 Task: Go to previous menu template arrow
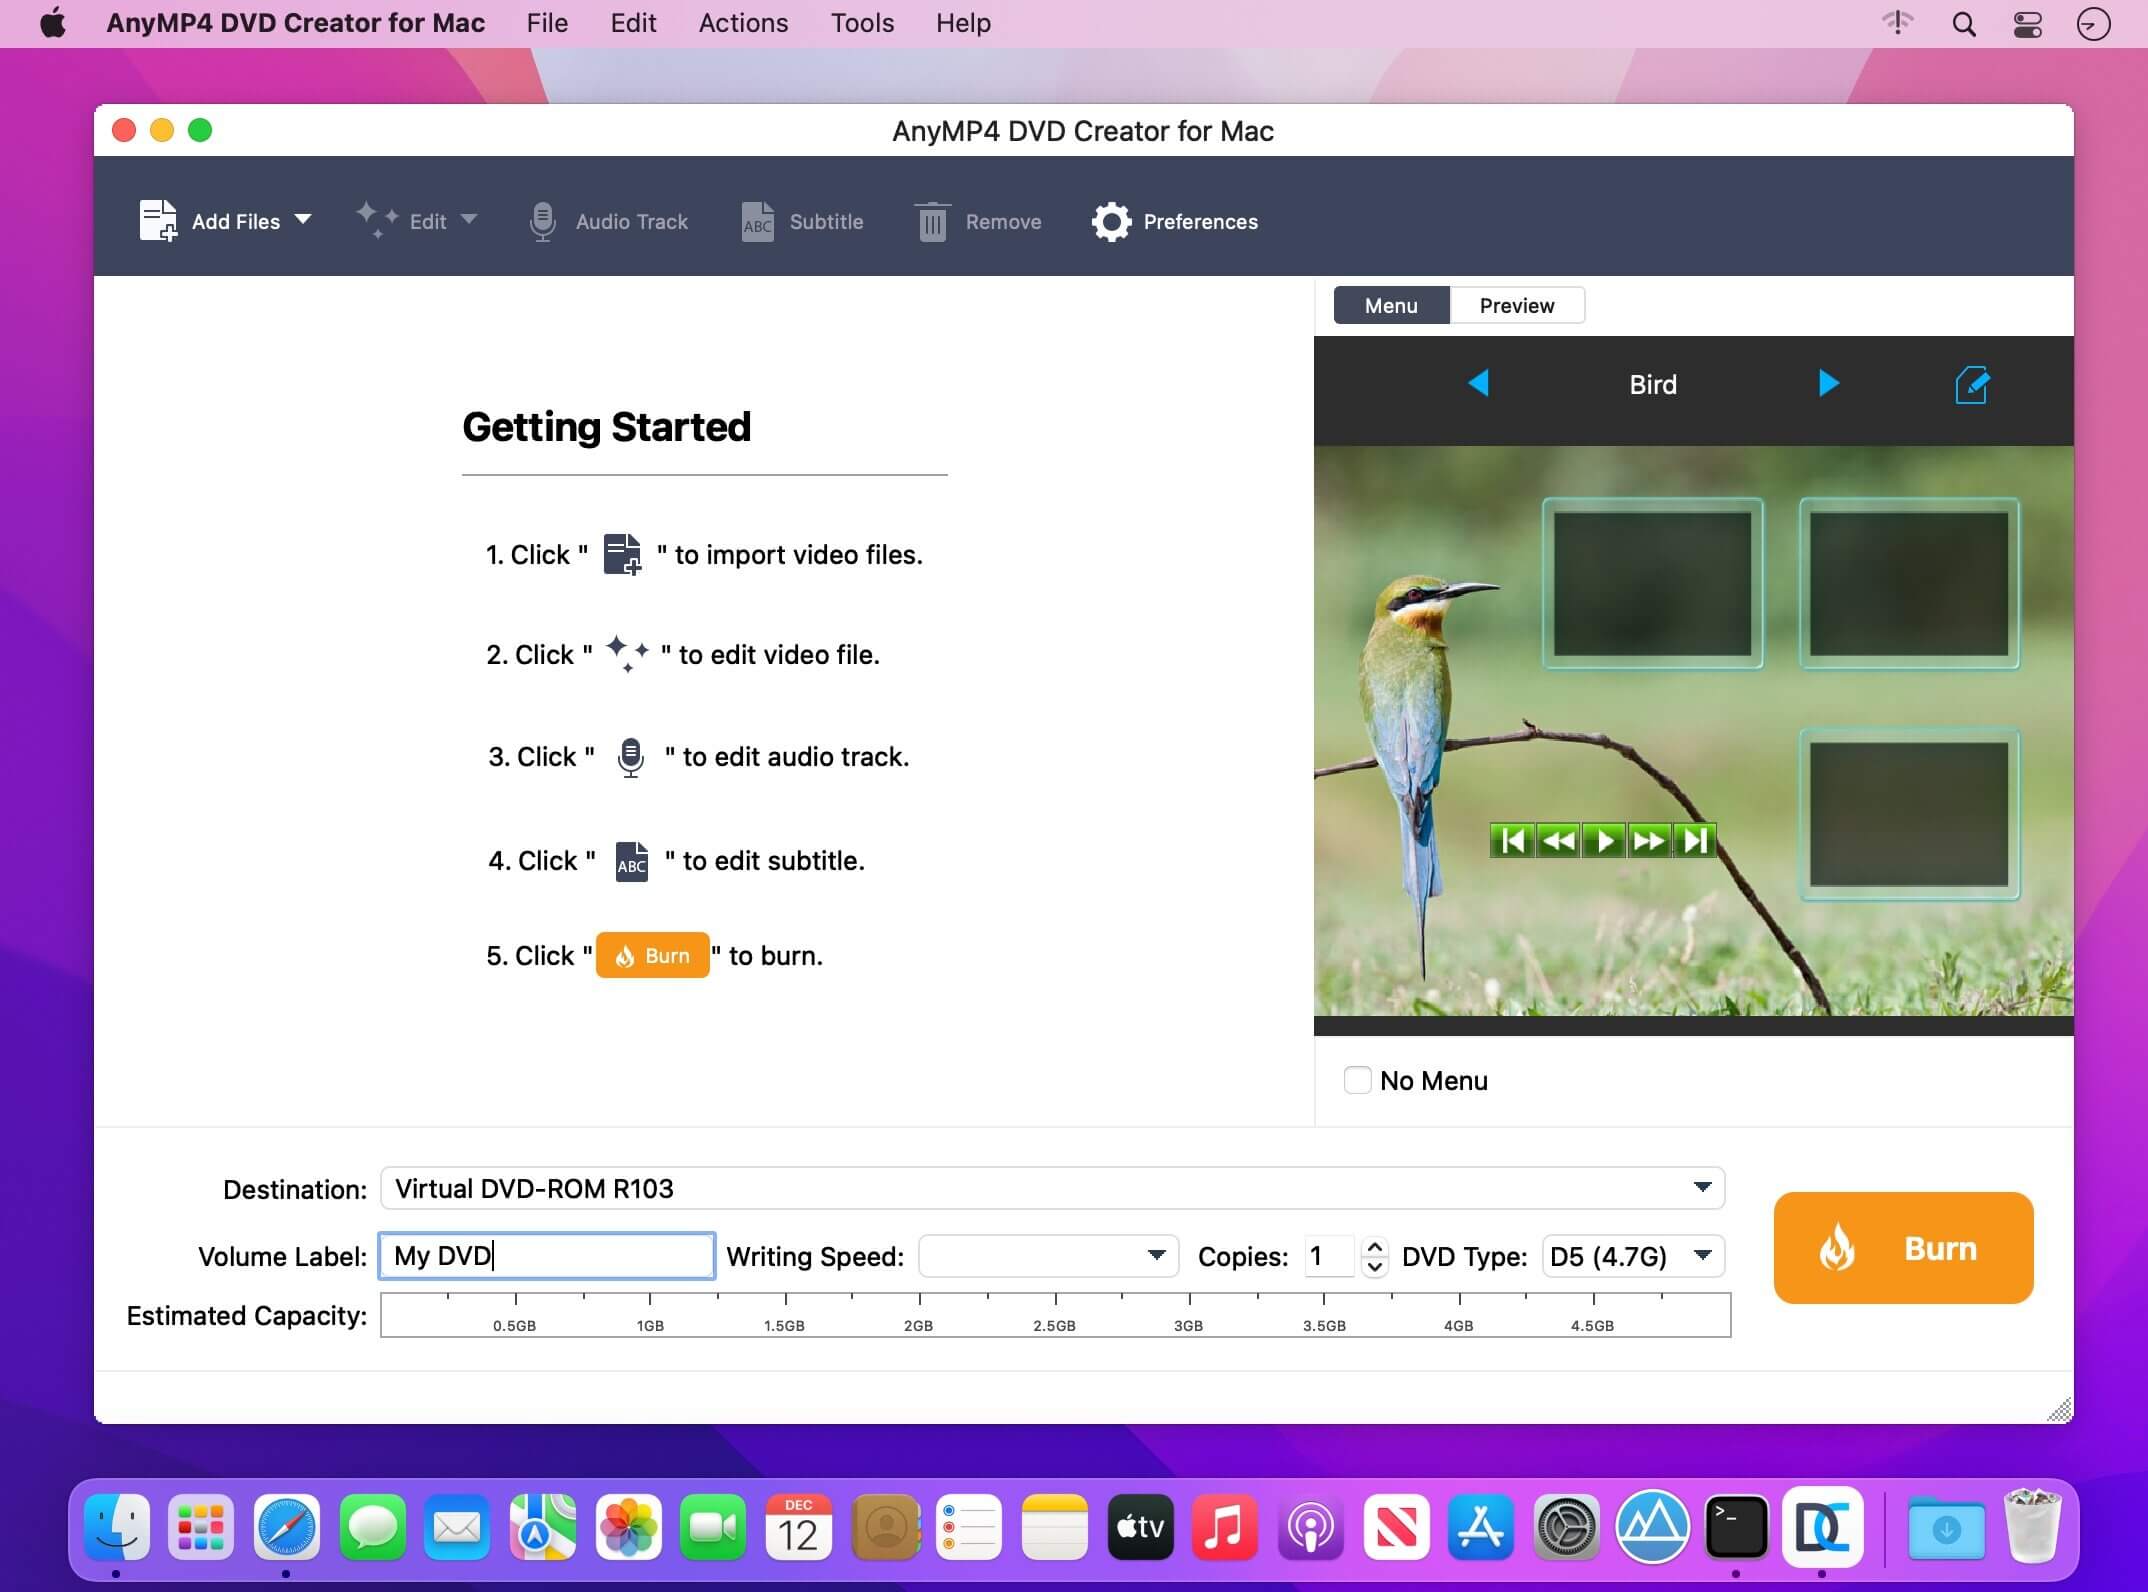click(x=1478, y=384)
